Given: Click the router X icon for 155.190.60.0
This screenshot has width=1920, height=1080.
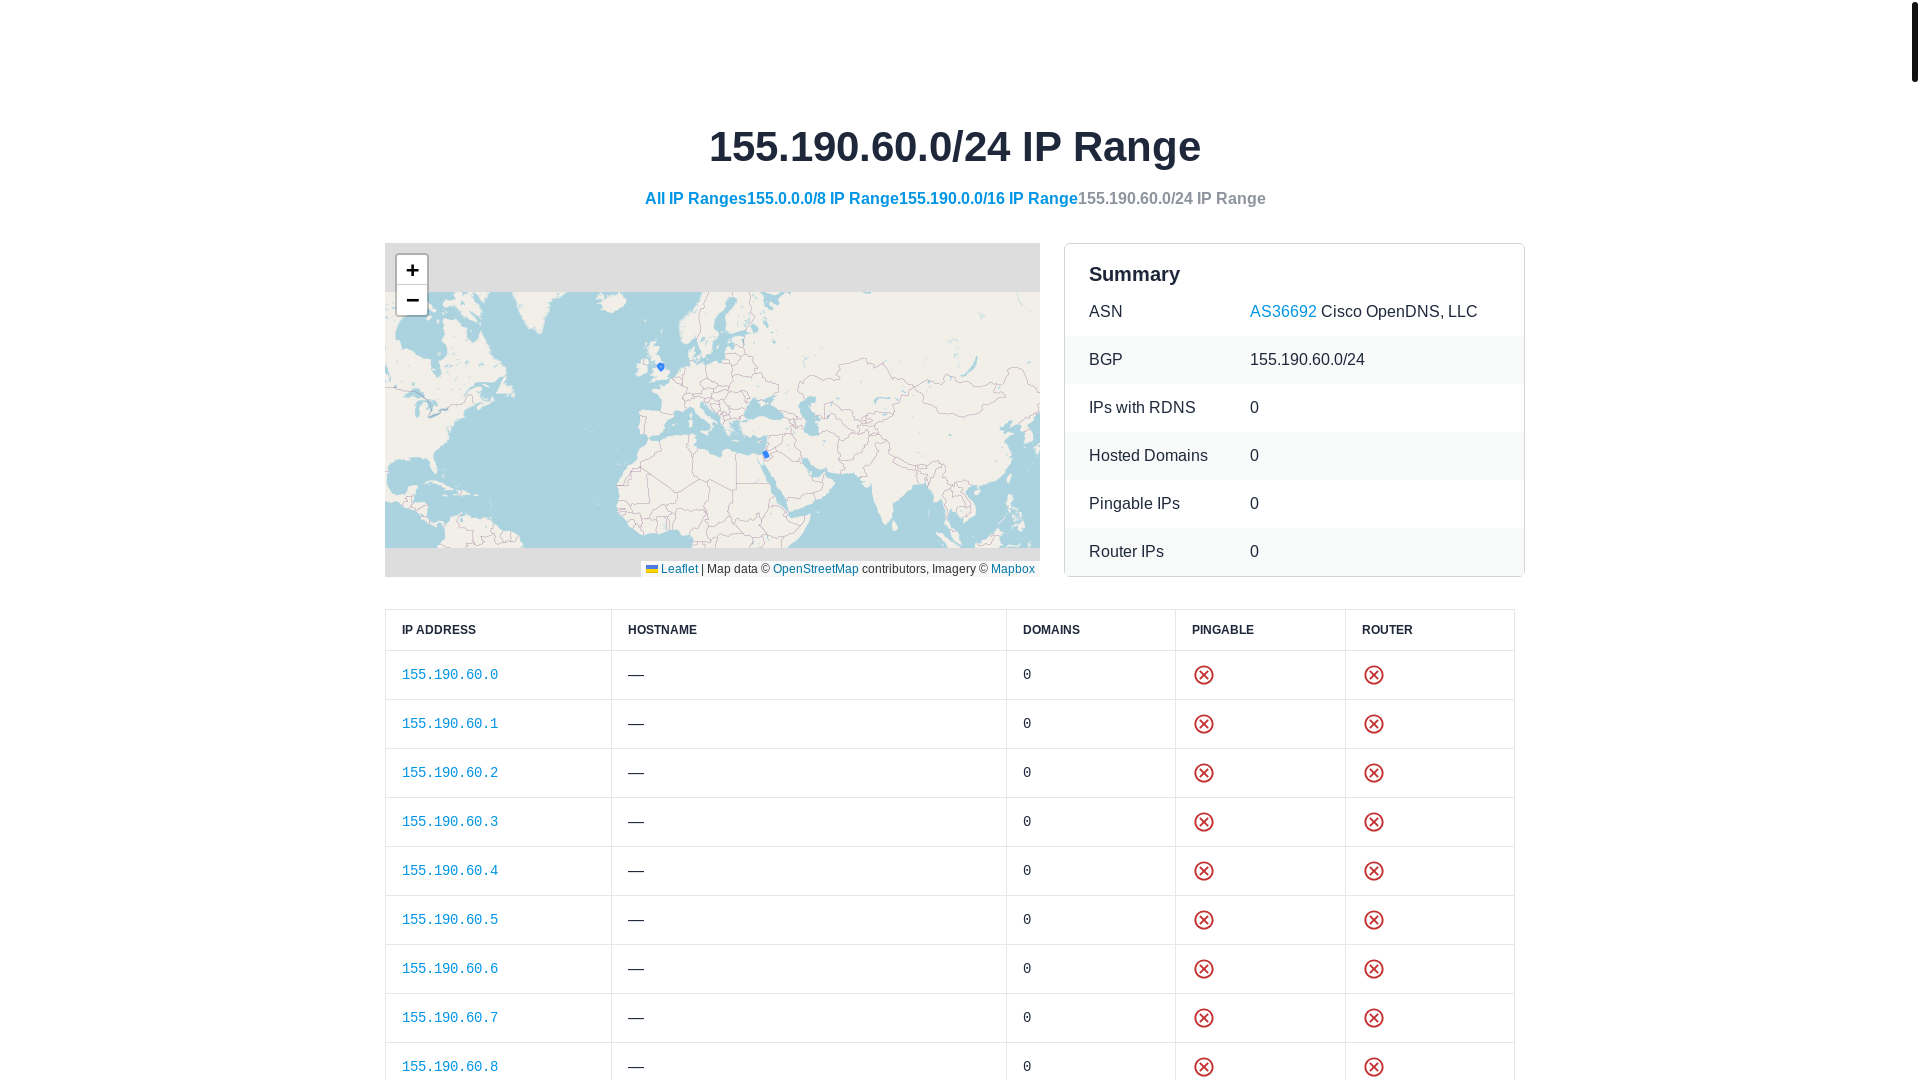Looking at the screenshot, I should tap(1374, 675).
